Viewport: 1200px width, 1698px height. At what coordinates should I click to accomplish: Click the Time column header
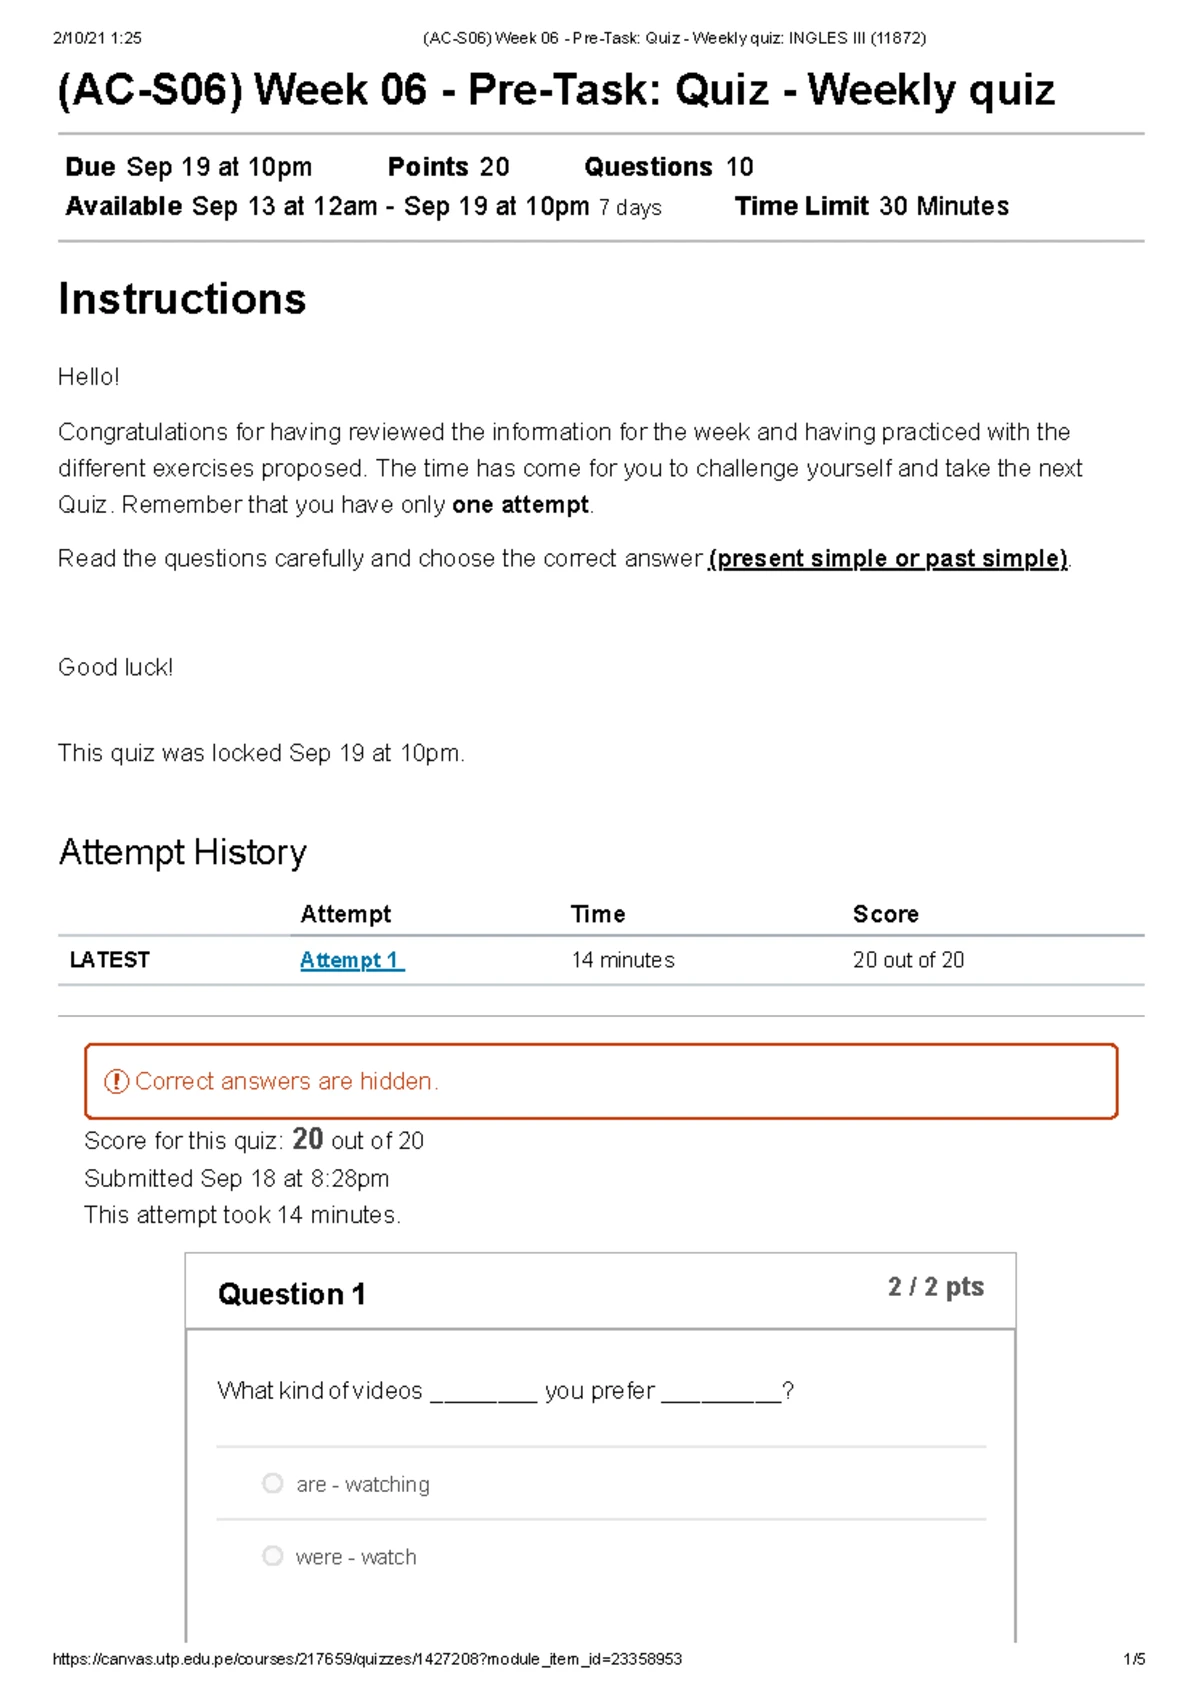[x=598, y=914]
